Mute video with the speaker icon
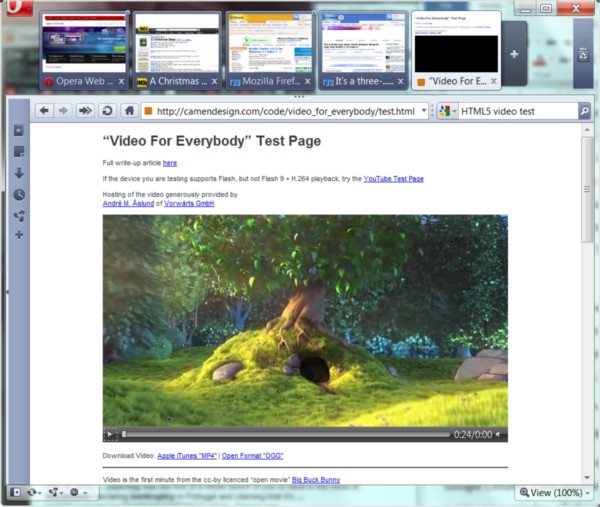This screenshot has width=600, height=507. click(x=498, y=434)
